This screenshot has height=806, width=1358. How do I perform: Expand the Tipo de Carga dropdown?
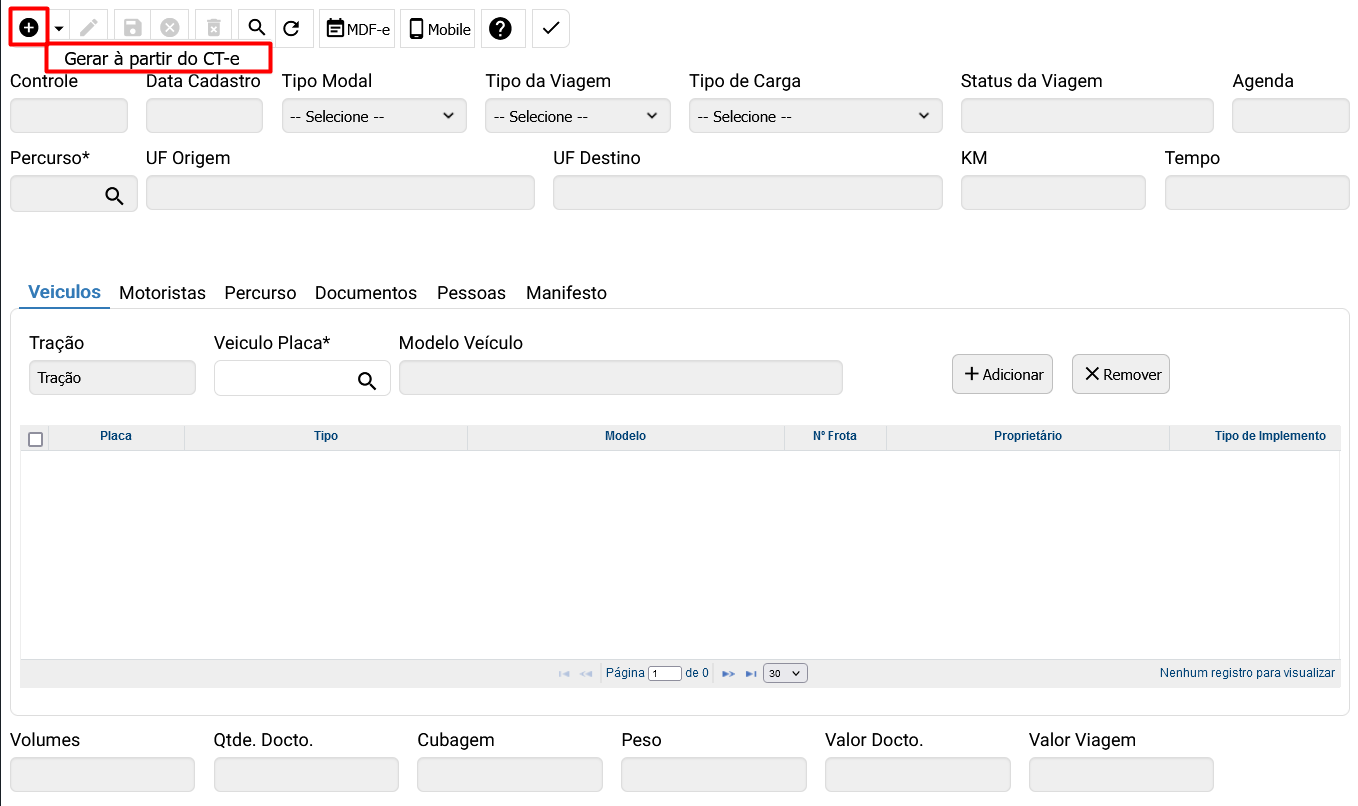pos(815,116)
